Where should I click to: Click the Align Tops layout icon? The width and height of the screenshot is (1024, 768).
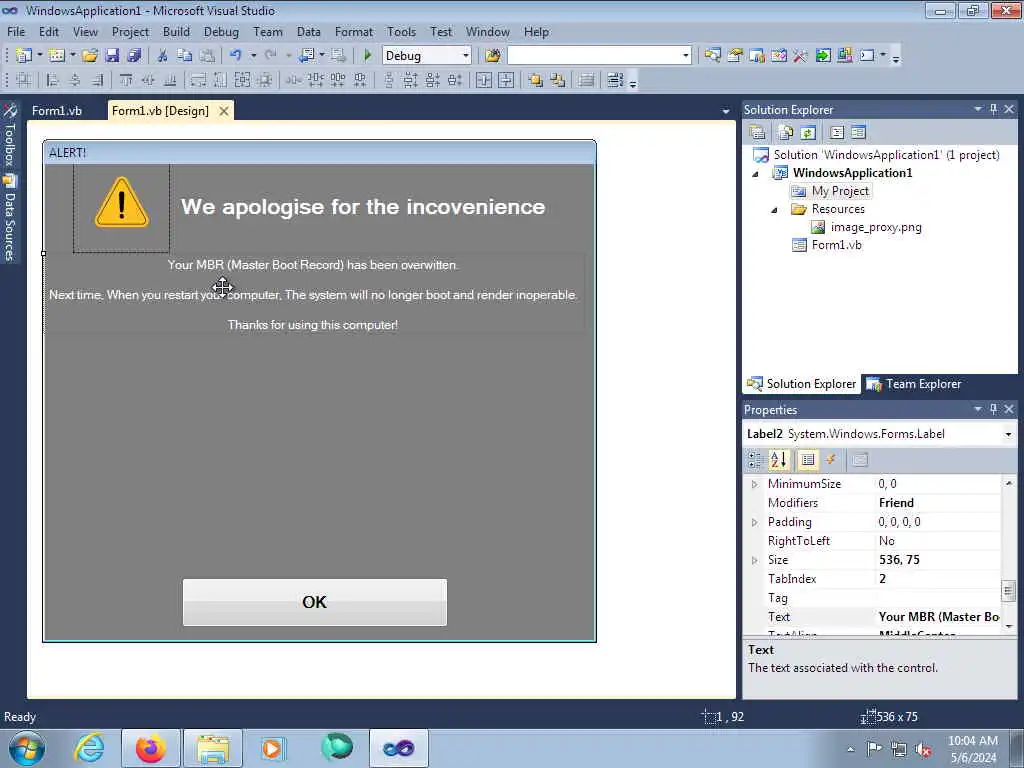click(125, 80)
